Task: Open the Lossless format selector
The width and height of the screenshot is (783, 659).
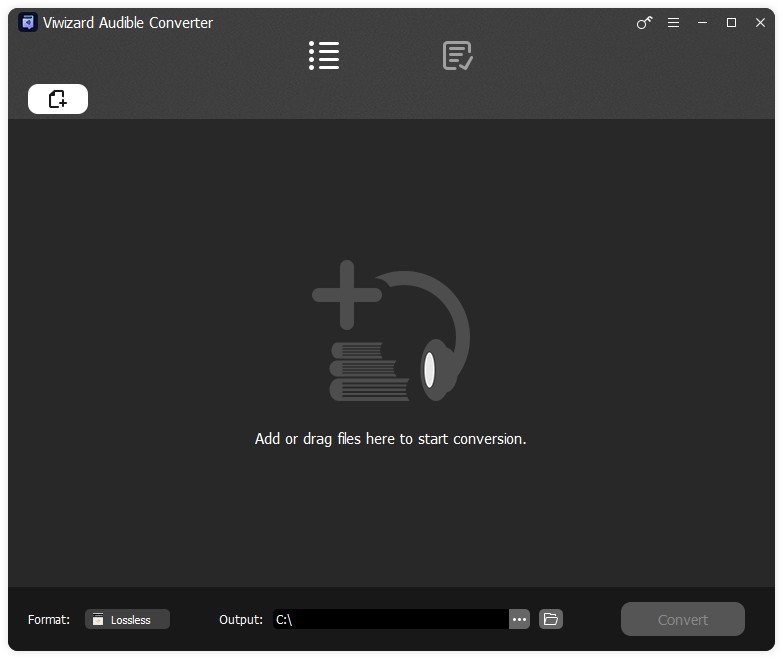Action: coord(127,619)
